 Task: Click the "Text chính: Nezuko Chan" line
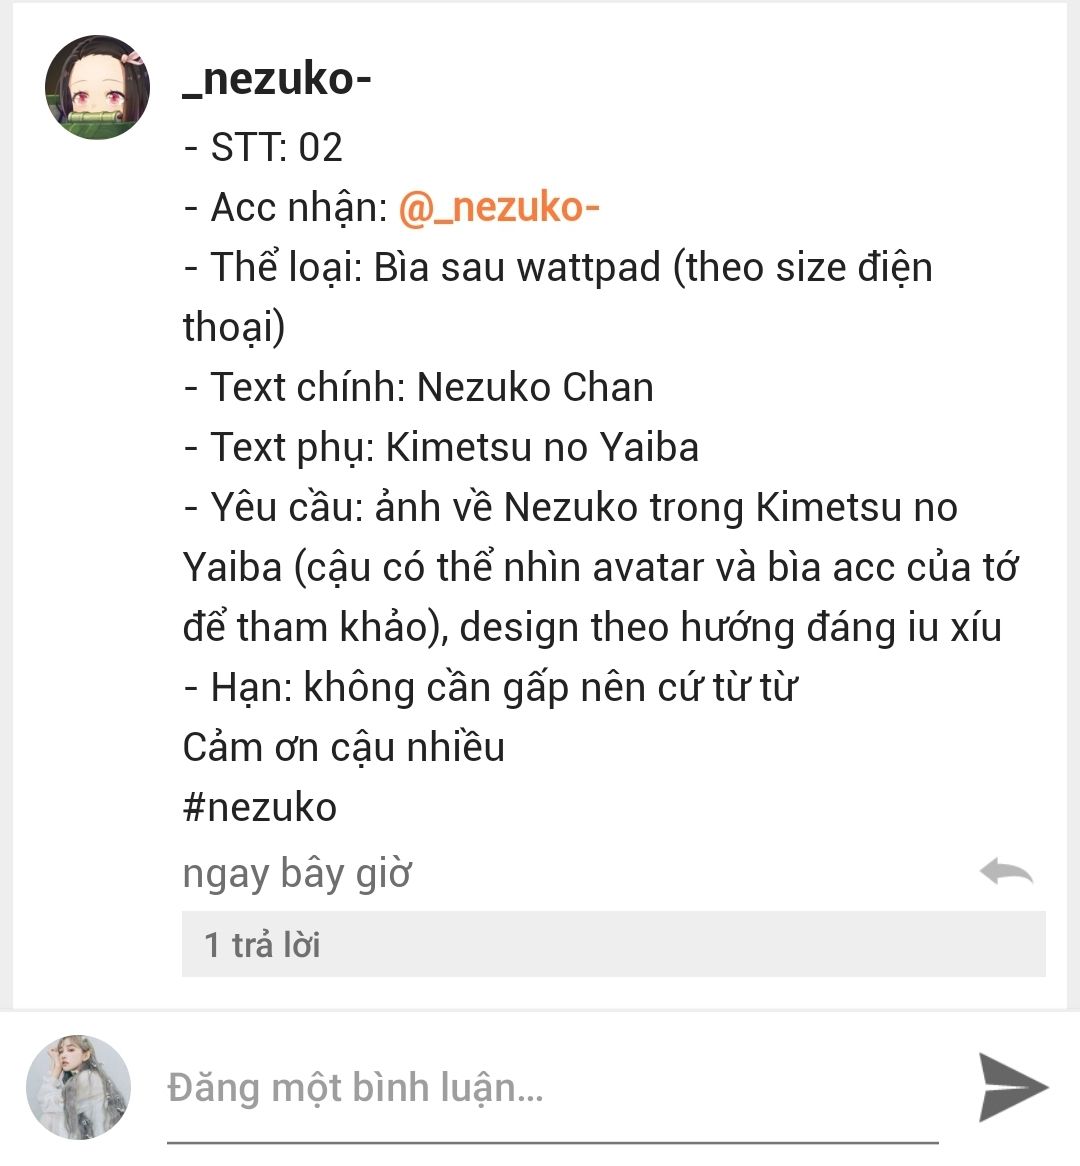419,387
